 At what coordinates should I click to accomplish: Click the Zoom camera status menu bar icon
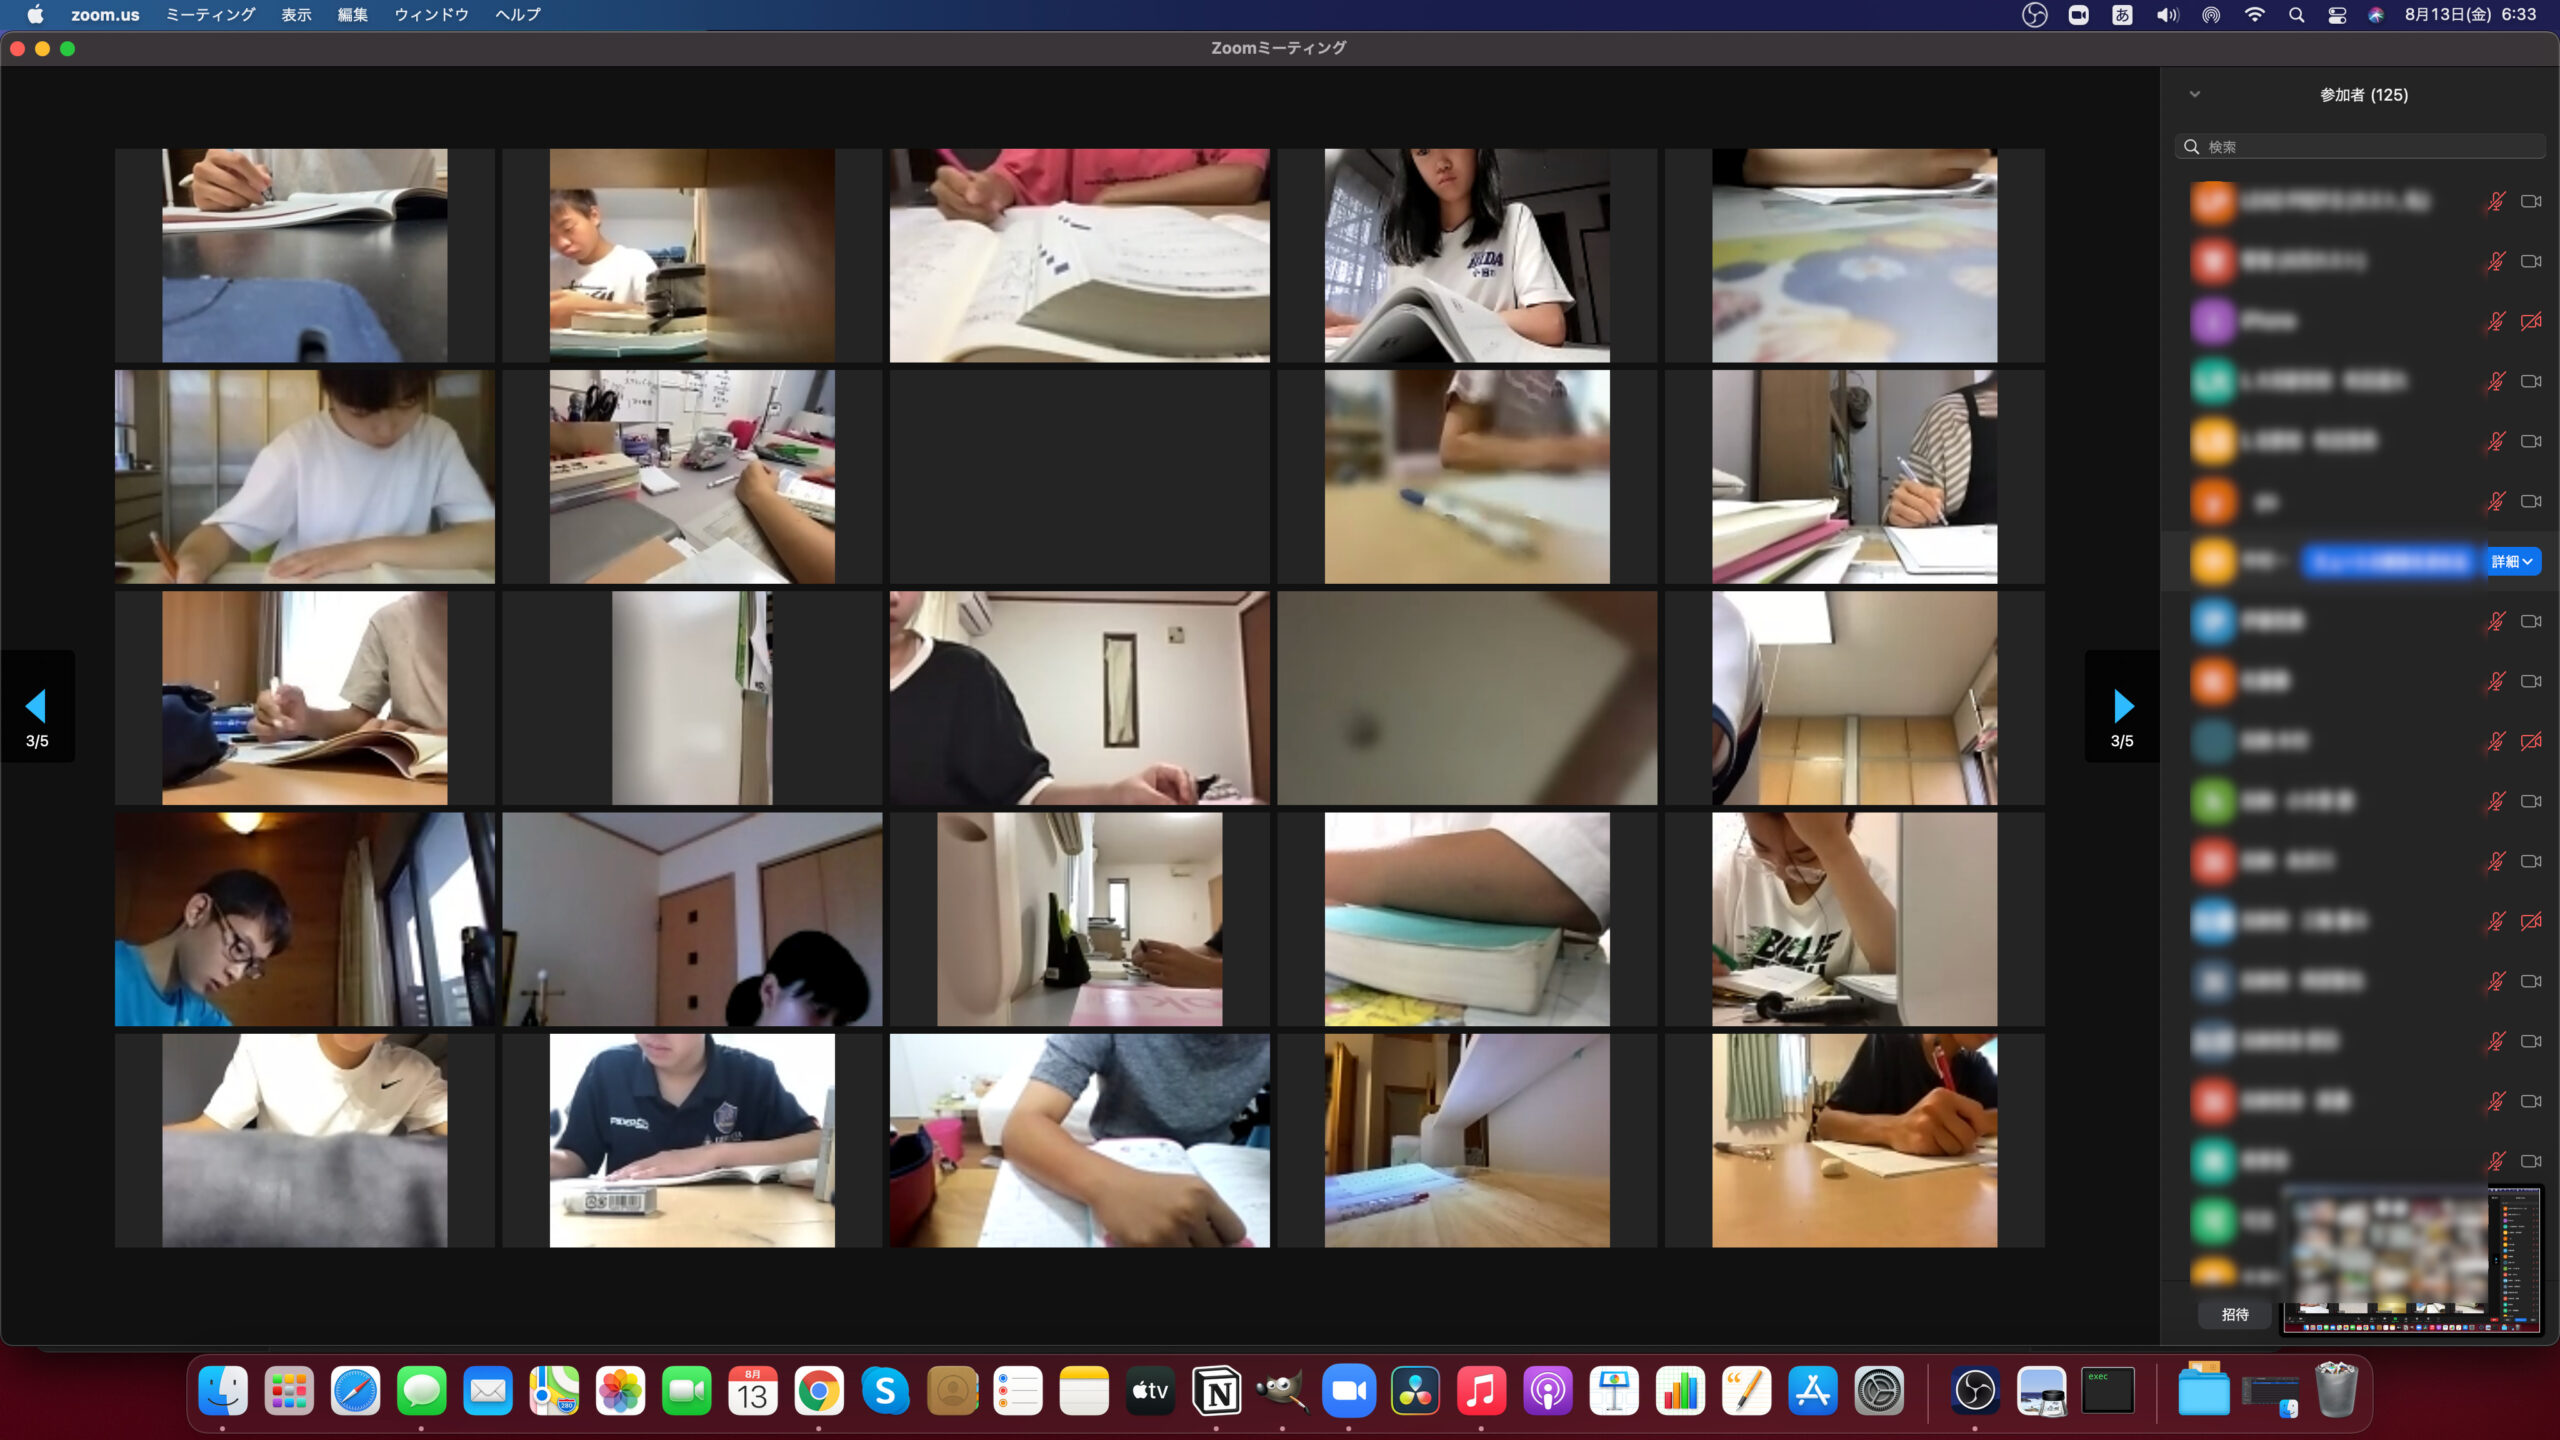pyautogui.click(x=2078, y=15)
